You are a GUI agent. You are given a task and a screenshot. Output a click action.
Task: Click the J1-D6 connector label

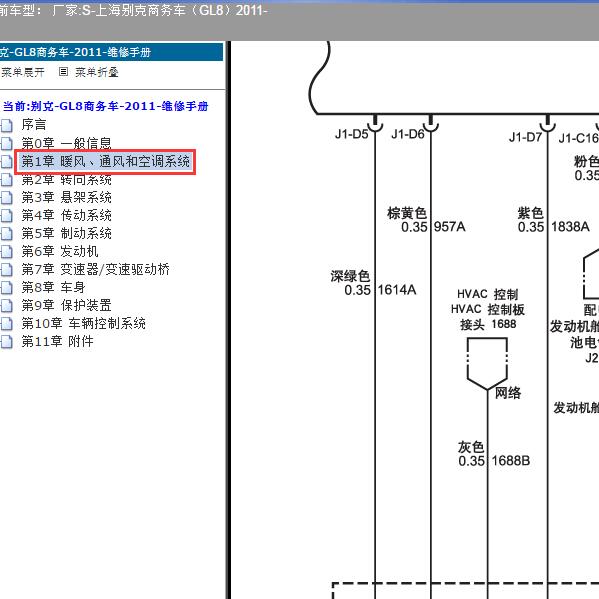[408, 134]
